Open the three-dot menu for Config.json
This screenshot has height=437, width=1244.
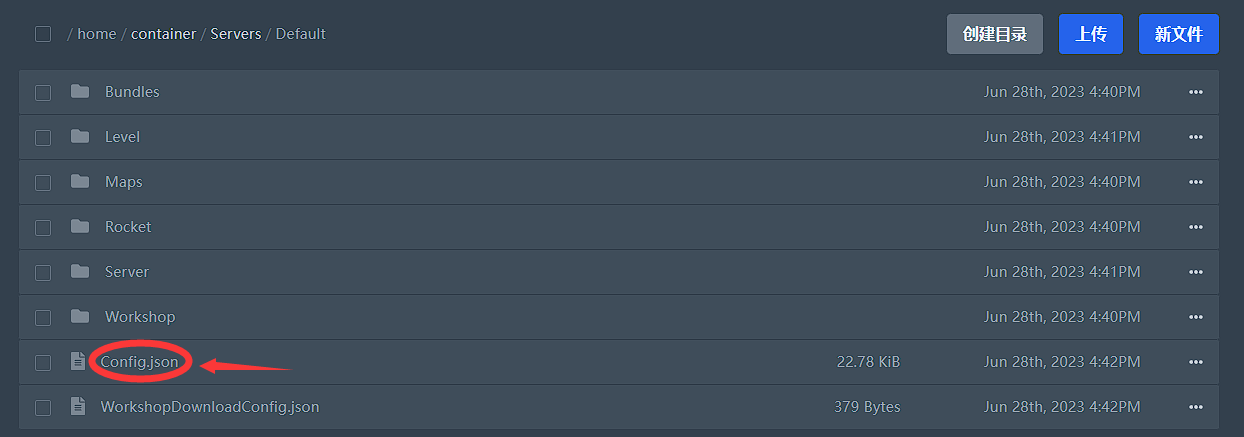(x=1196, y=362)
